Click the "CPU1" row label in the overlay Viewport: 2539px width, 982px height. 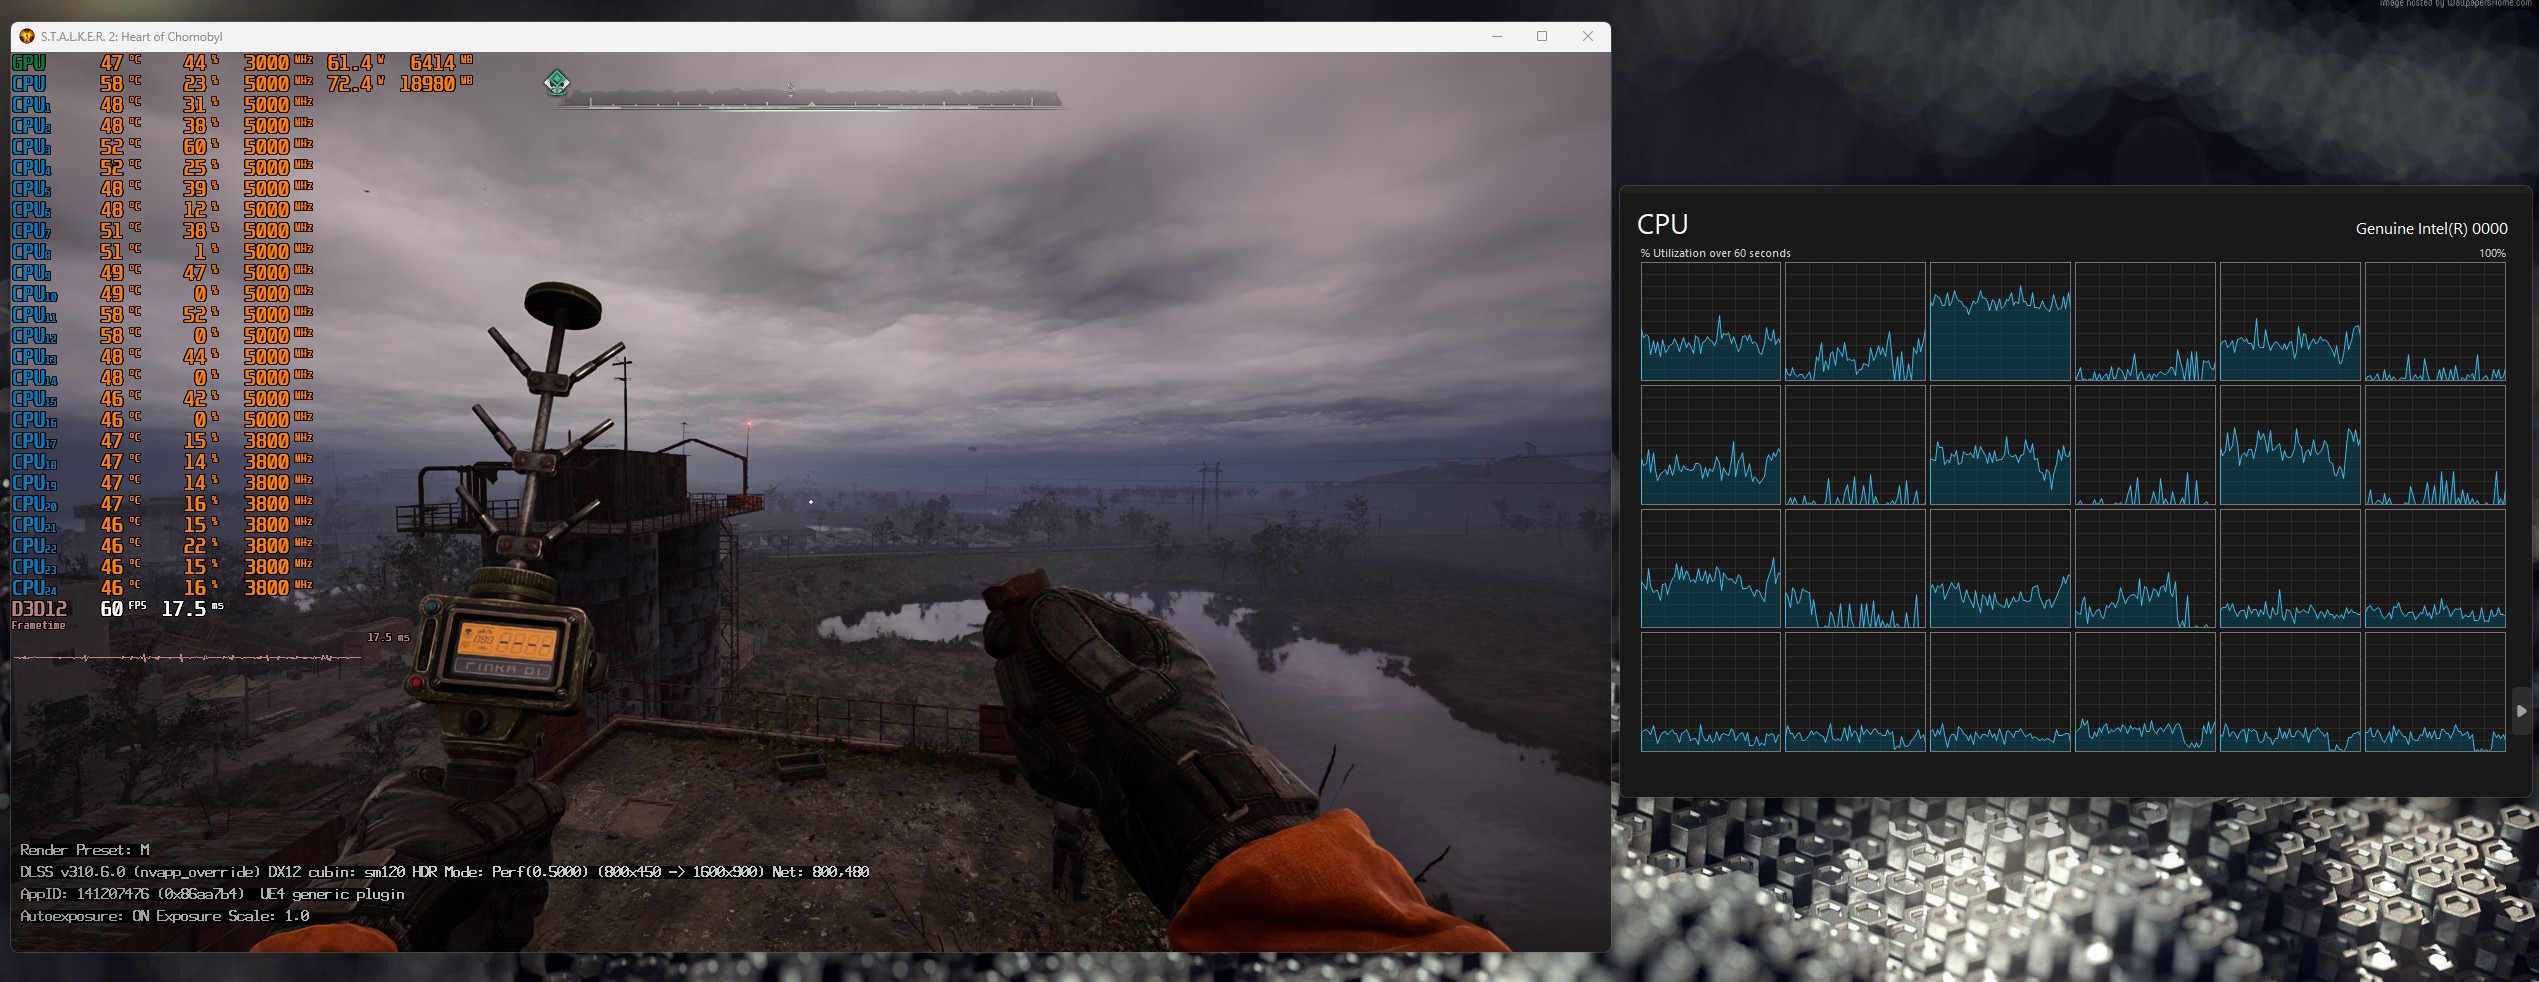(32, 105)
